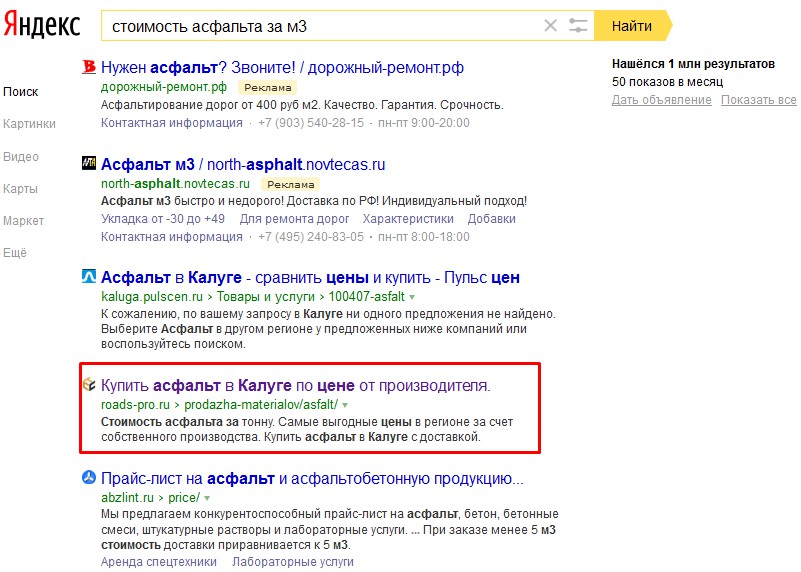801x572 pixels.
Task: Open the Прайс-лист на асфальт result
Action: pos(313,478)
